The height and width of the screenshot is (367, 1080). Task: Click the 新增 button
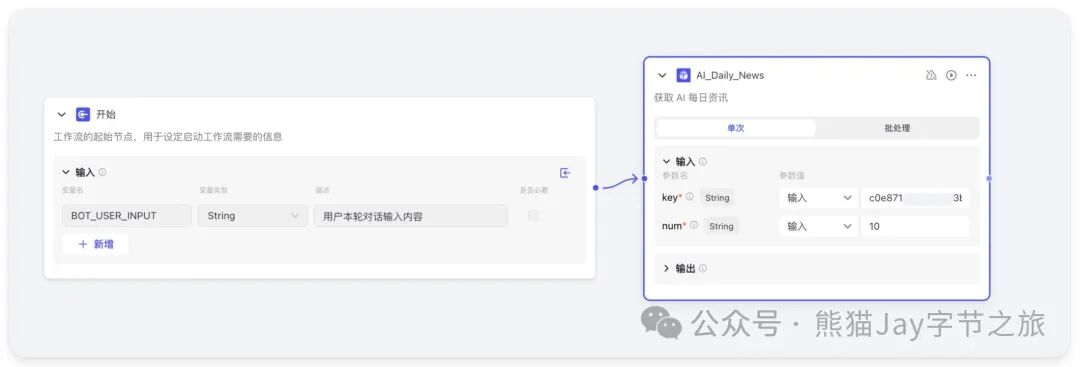click(x=95, y=244)
